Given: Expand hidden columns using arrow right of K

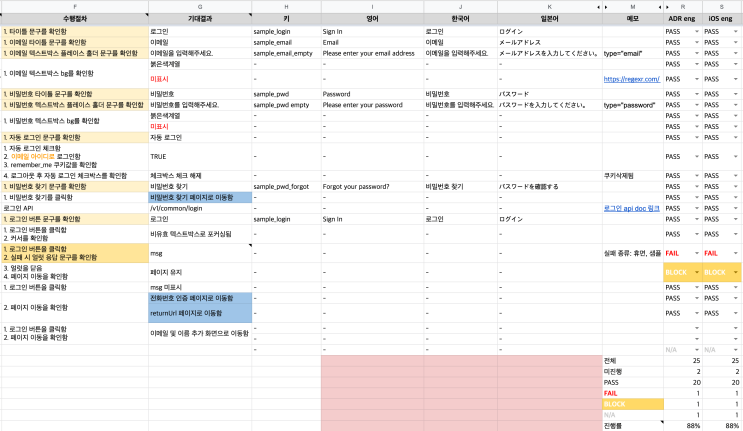Looking at the screenshot, I should click(x=598, y=7).
